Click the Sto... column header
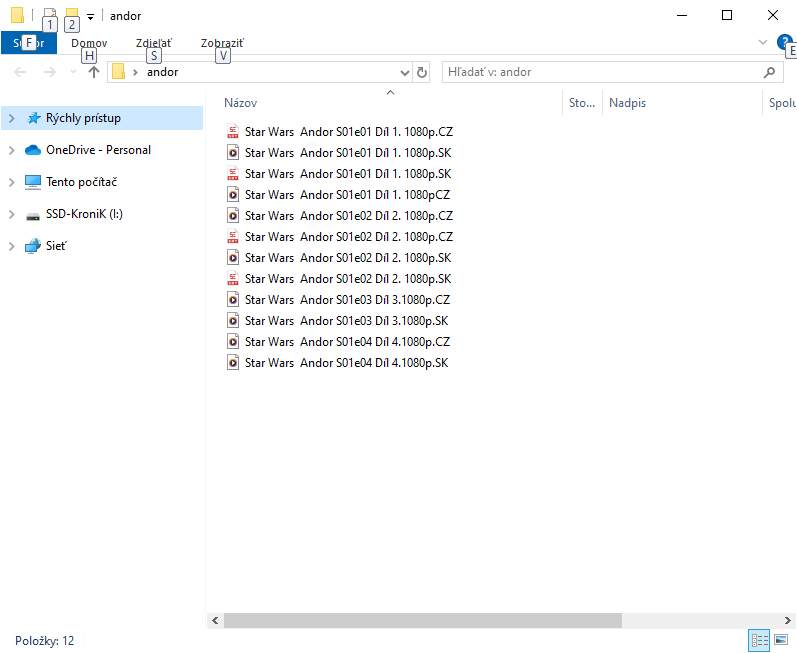This screenshot has height=653, width=797. coord(582,103)
